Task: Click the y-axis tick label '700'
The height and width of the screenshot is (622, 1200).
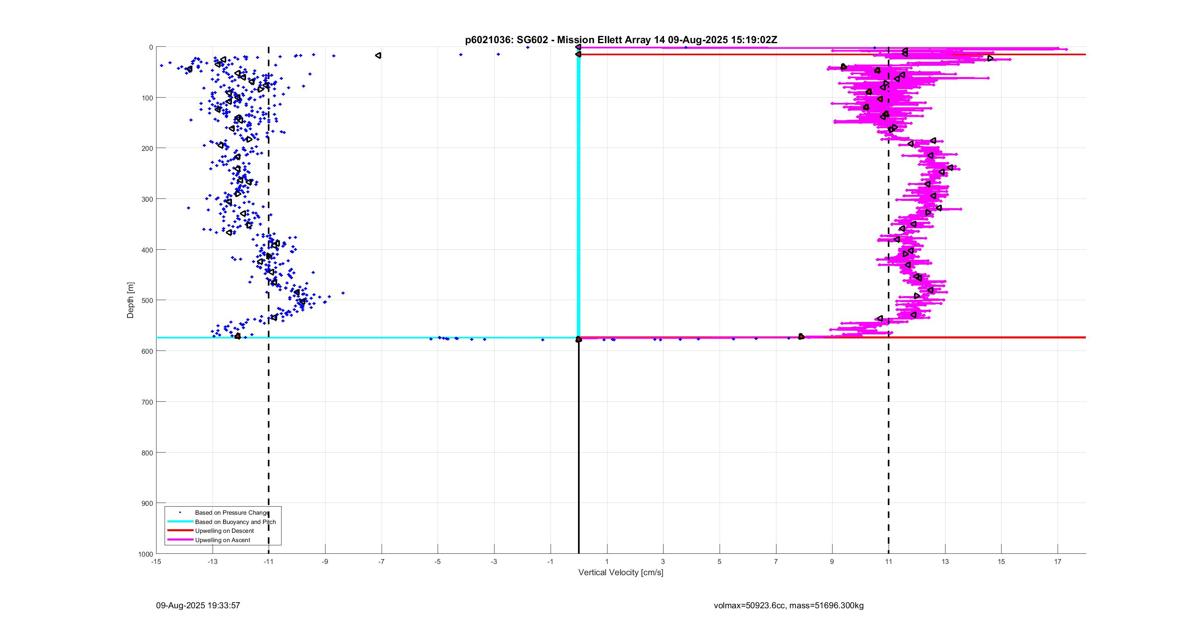Action: pos(146,402)
